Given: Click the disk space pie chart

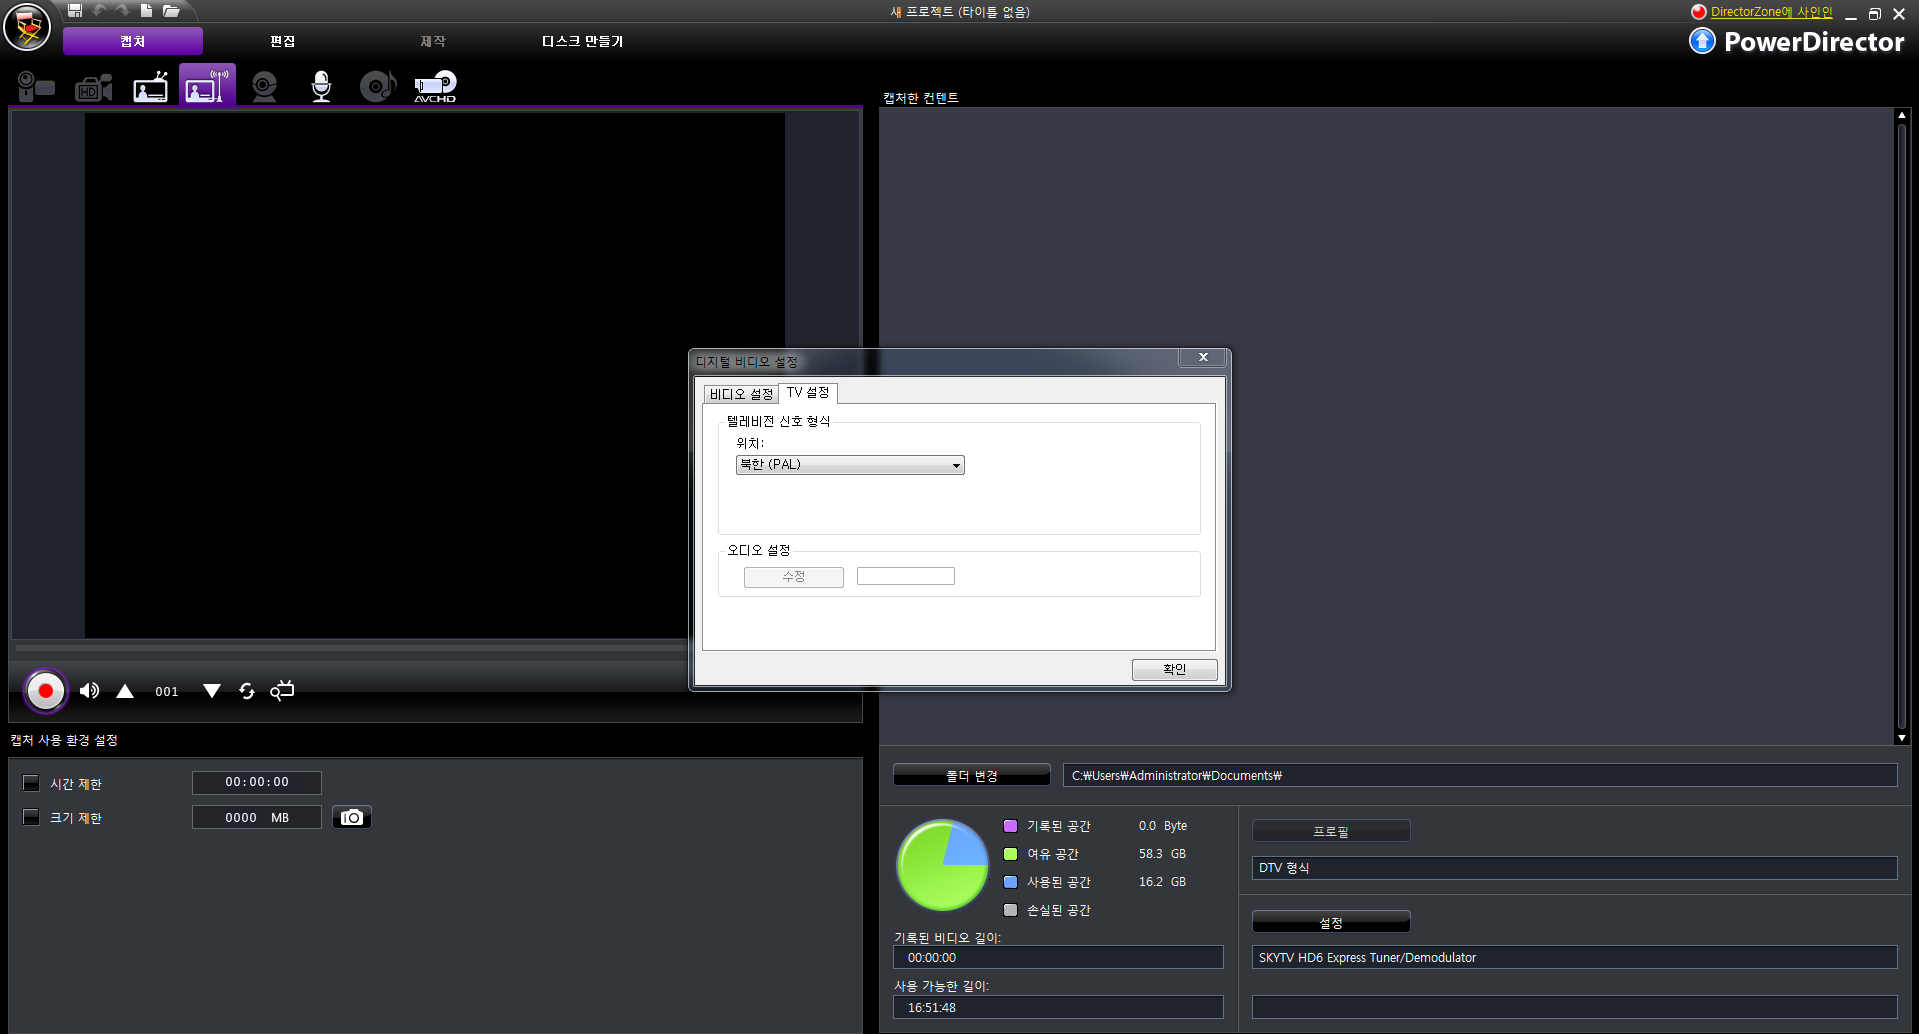Looking at the screenshot, I should click(x=943, y=865).
